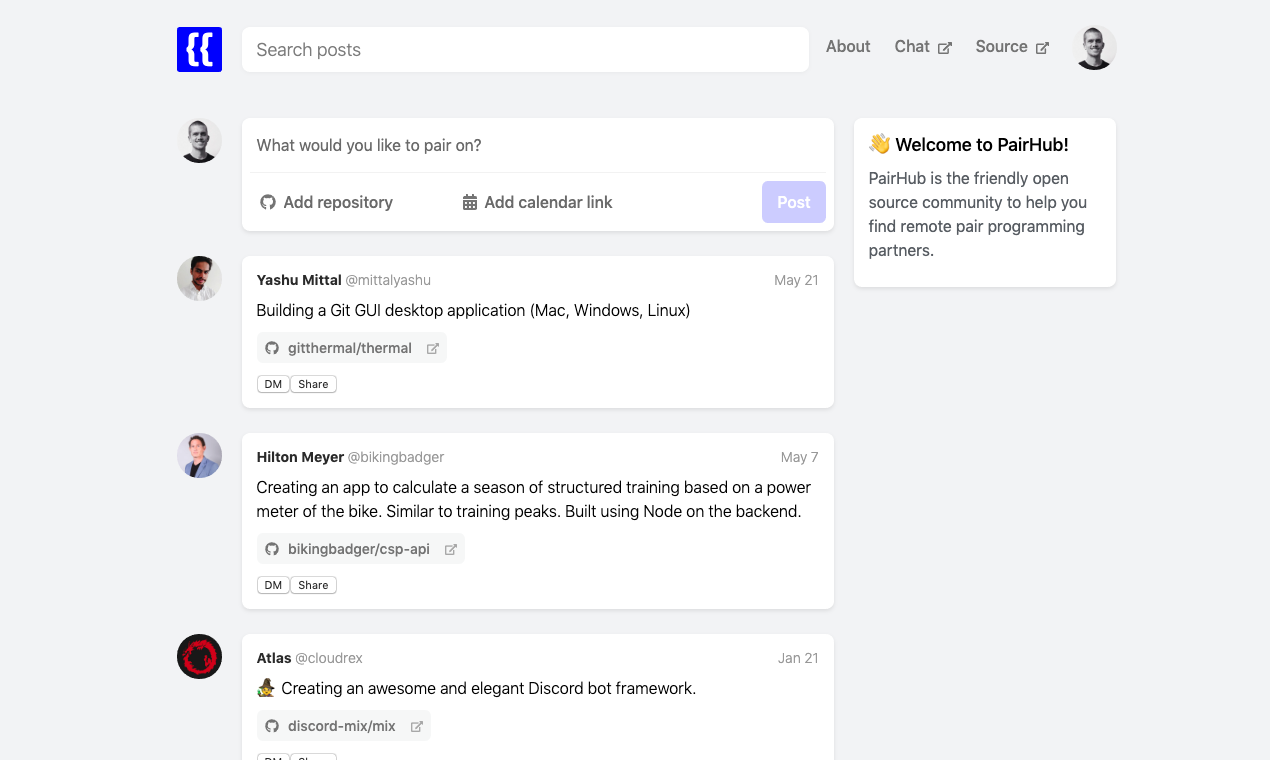DM Yashu Mittal about his post
Screen dimensions: 1270x760
click(x=272, y=383)
